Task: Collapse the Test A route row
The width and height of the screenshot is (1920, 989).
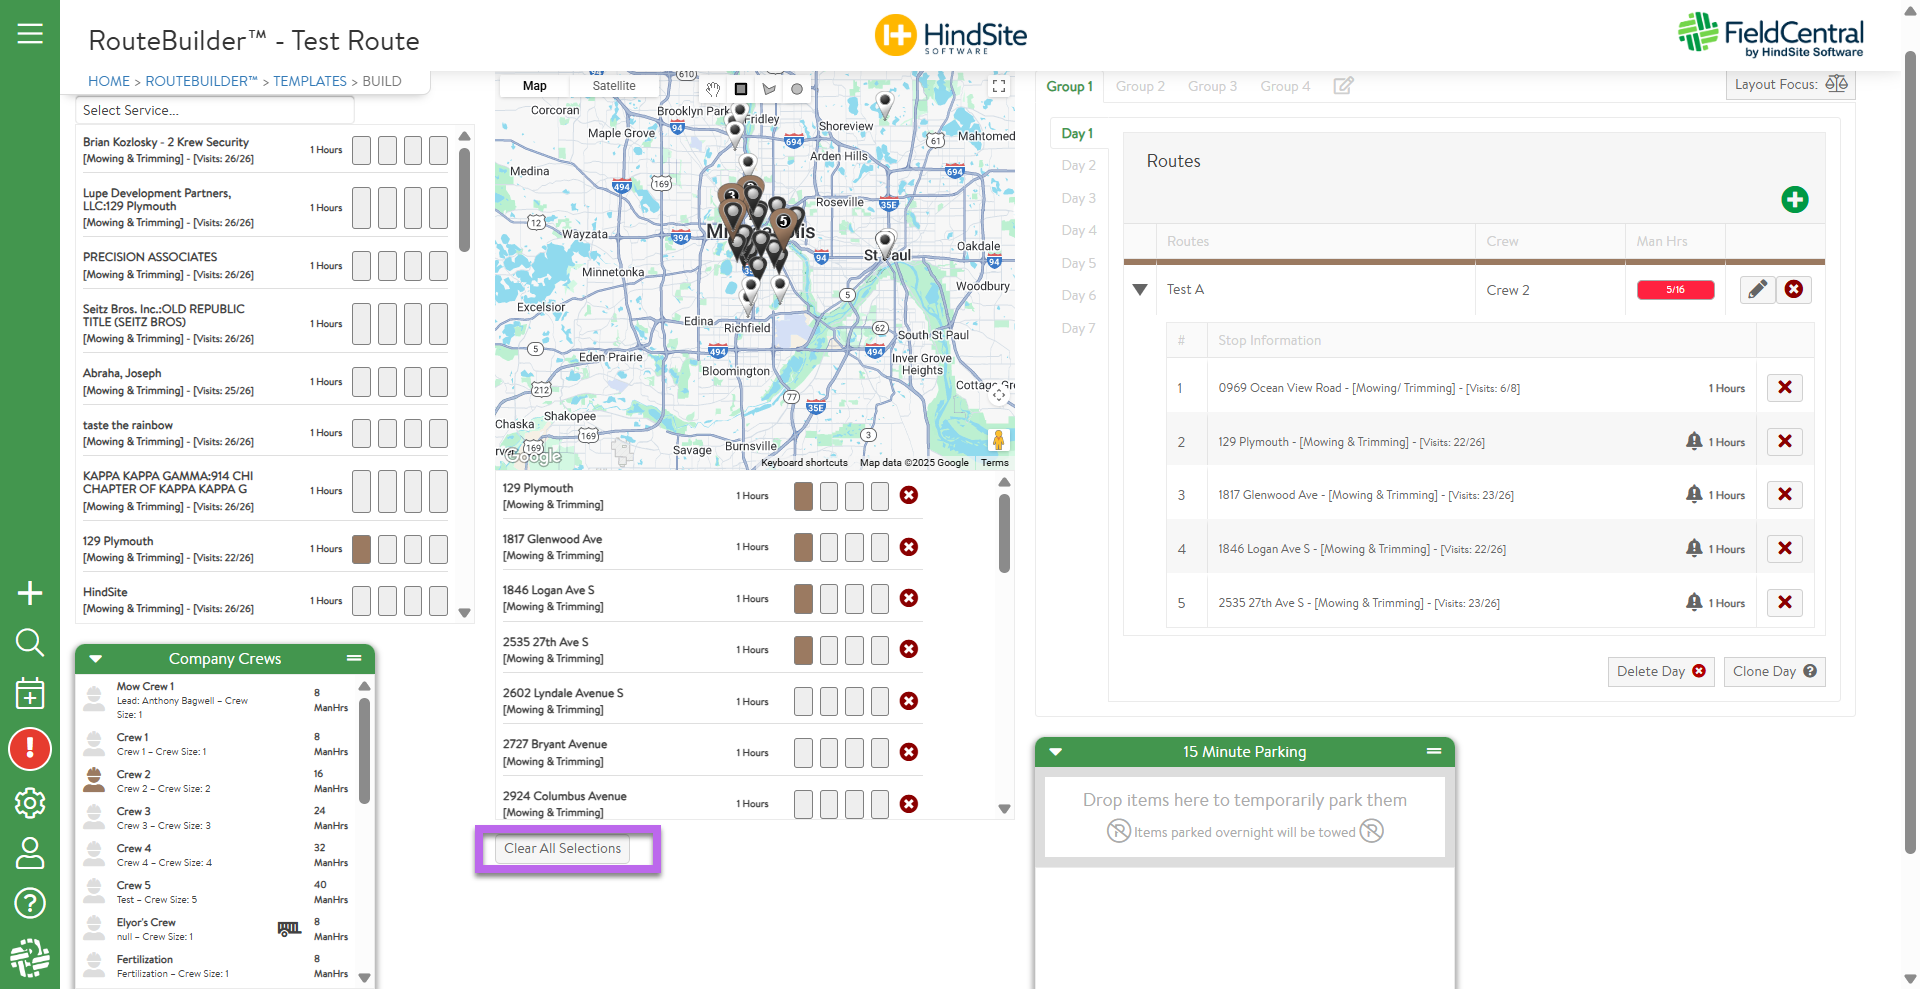Action: click(1140, 290)
